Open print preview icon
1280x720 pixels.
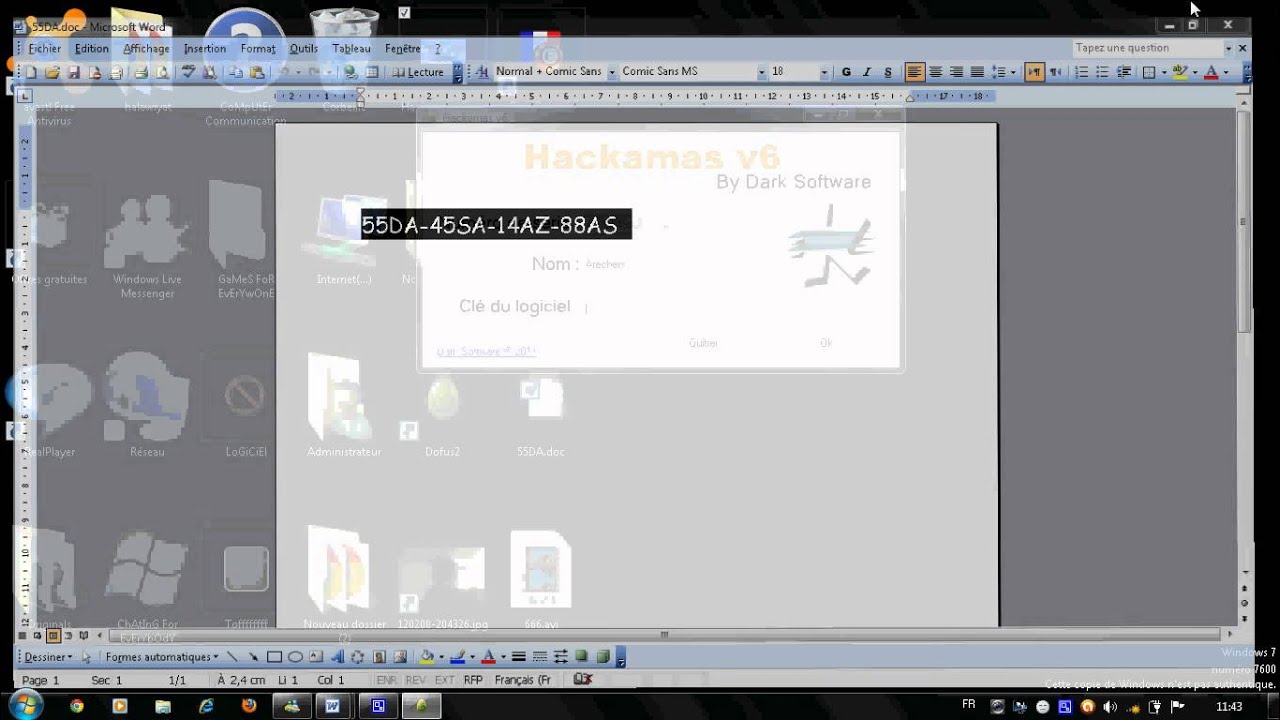pyautogui.click(x=162, y=72)
